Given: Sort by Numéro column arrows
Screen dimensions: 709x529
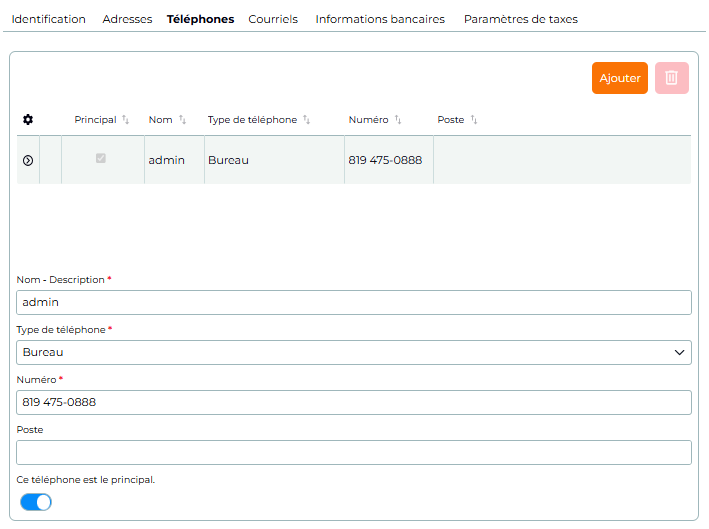Looking at the screenshot, I should pos(398,119).
